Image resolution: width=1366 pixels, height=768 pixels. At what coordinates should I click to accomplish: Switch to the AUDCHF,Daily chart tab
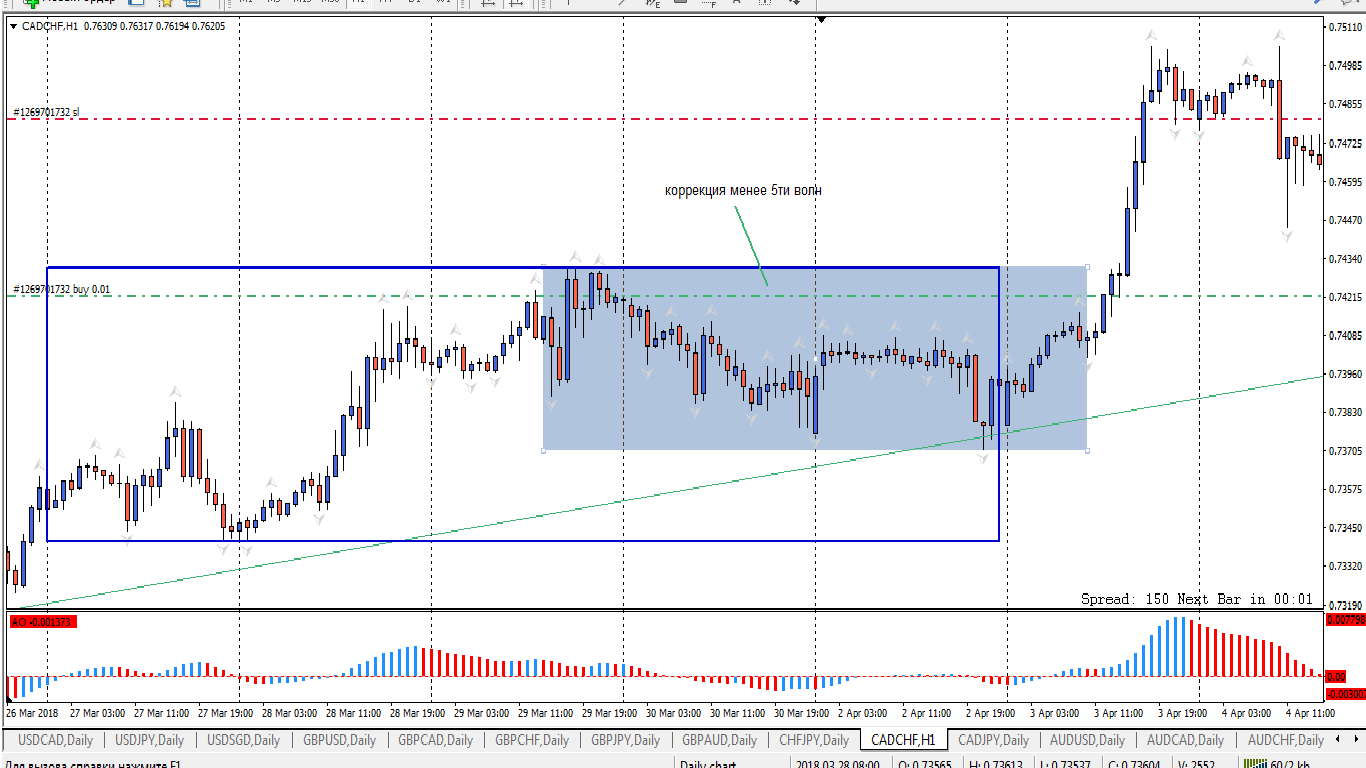1285,740
